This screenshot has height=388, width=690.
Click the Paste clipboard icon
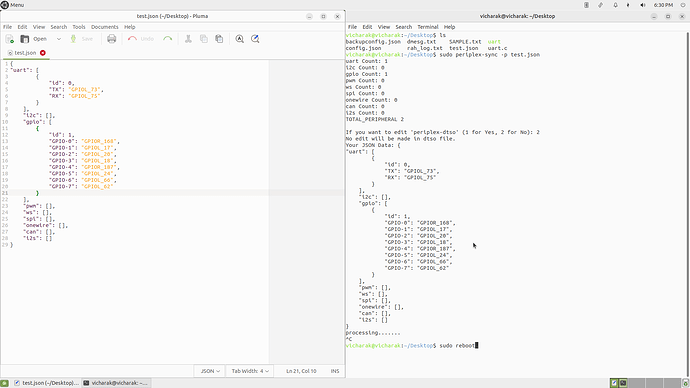click(x=219, y=39)
